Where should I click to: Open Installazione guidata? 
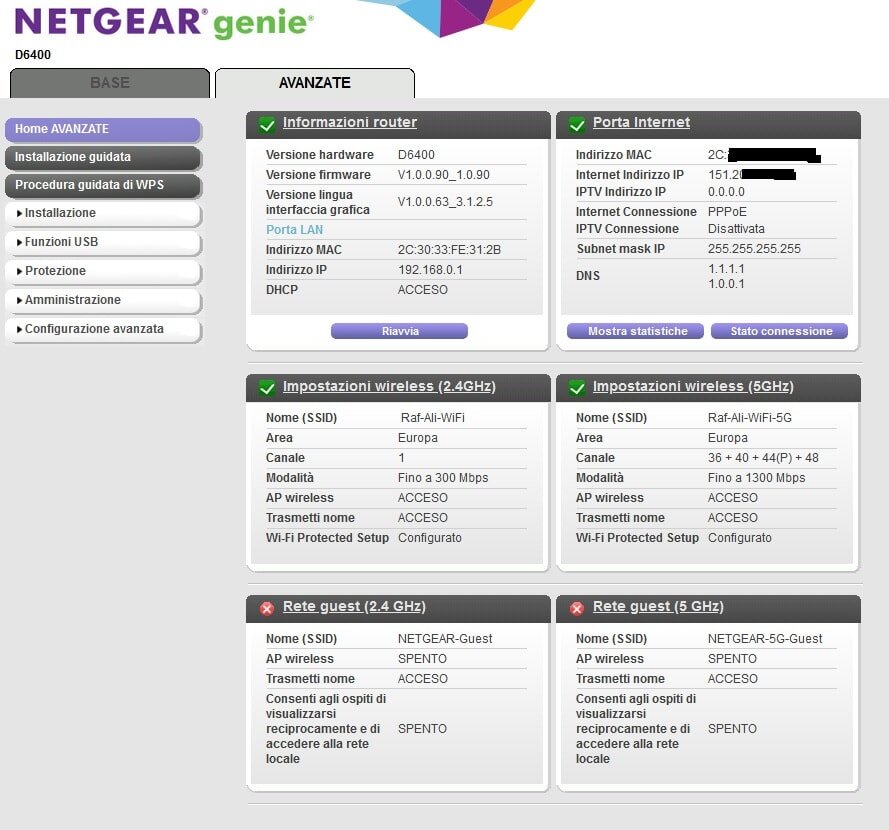click(103, 157)
